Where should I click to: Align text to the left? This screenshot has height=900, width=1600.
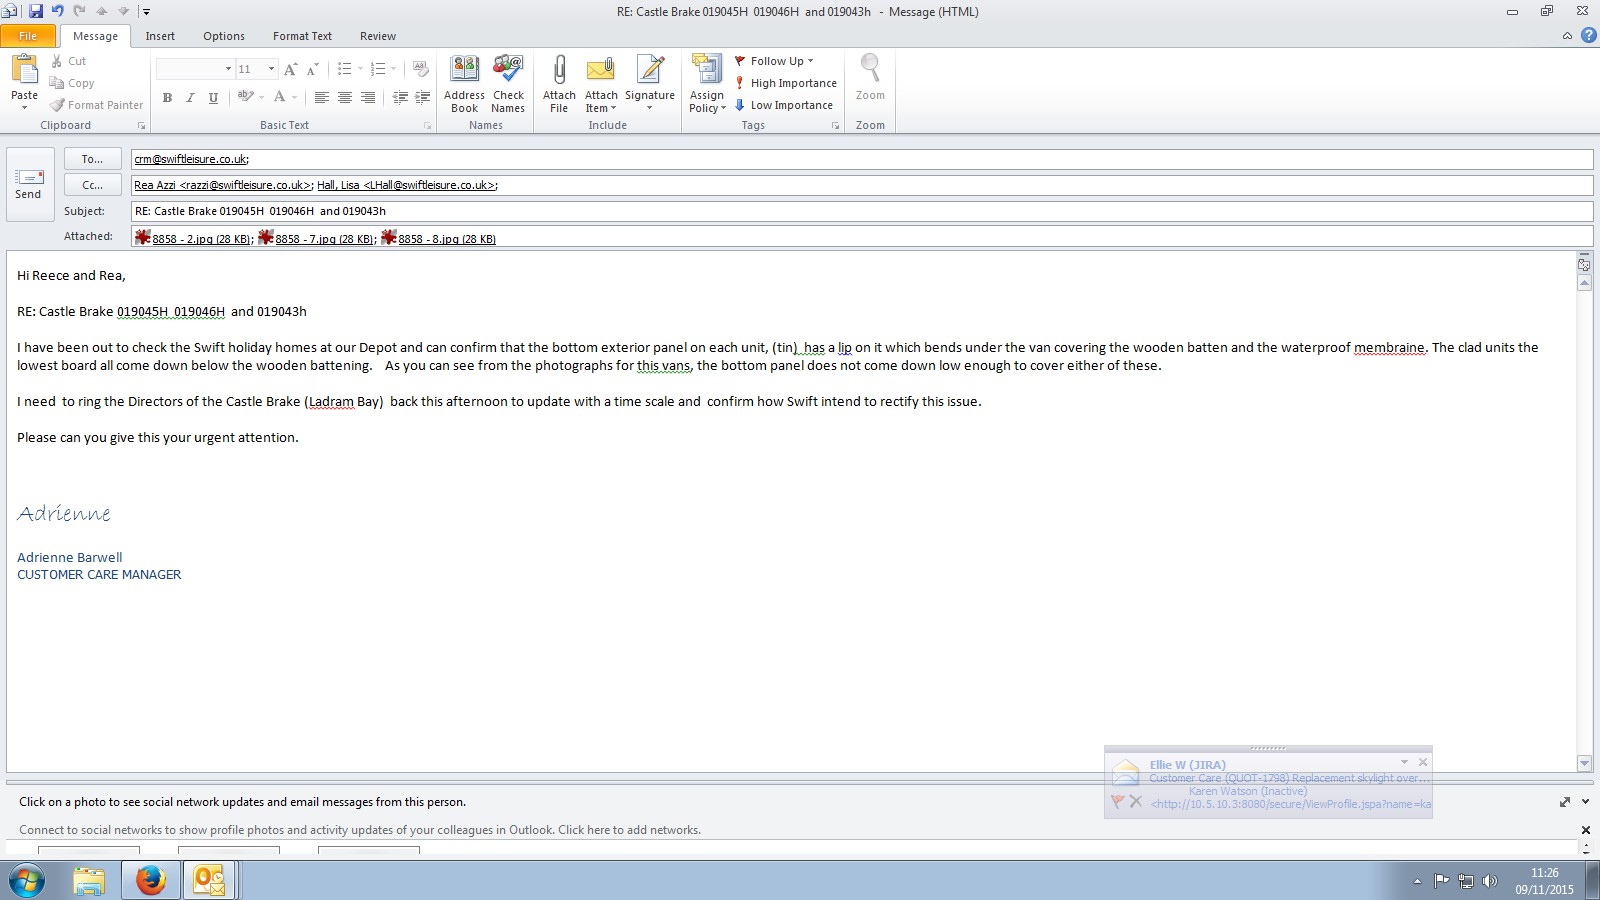[321, 97]
